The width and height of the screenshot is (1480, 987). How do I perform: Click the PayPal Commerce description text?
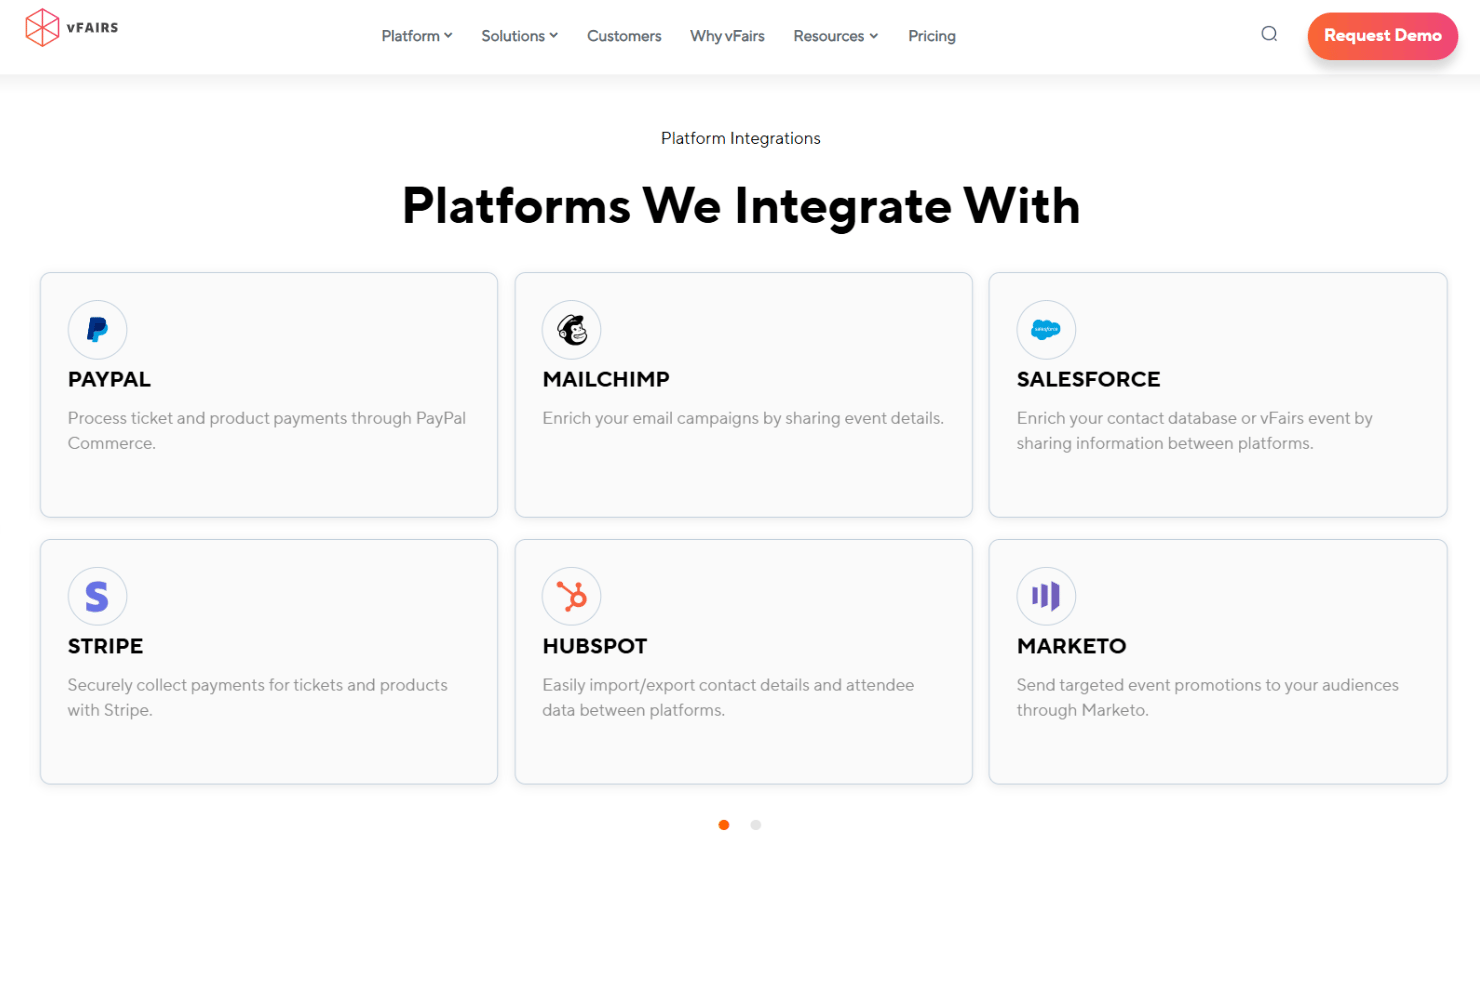[x=267, y=431]
